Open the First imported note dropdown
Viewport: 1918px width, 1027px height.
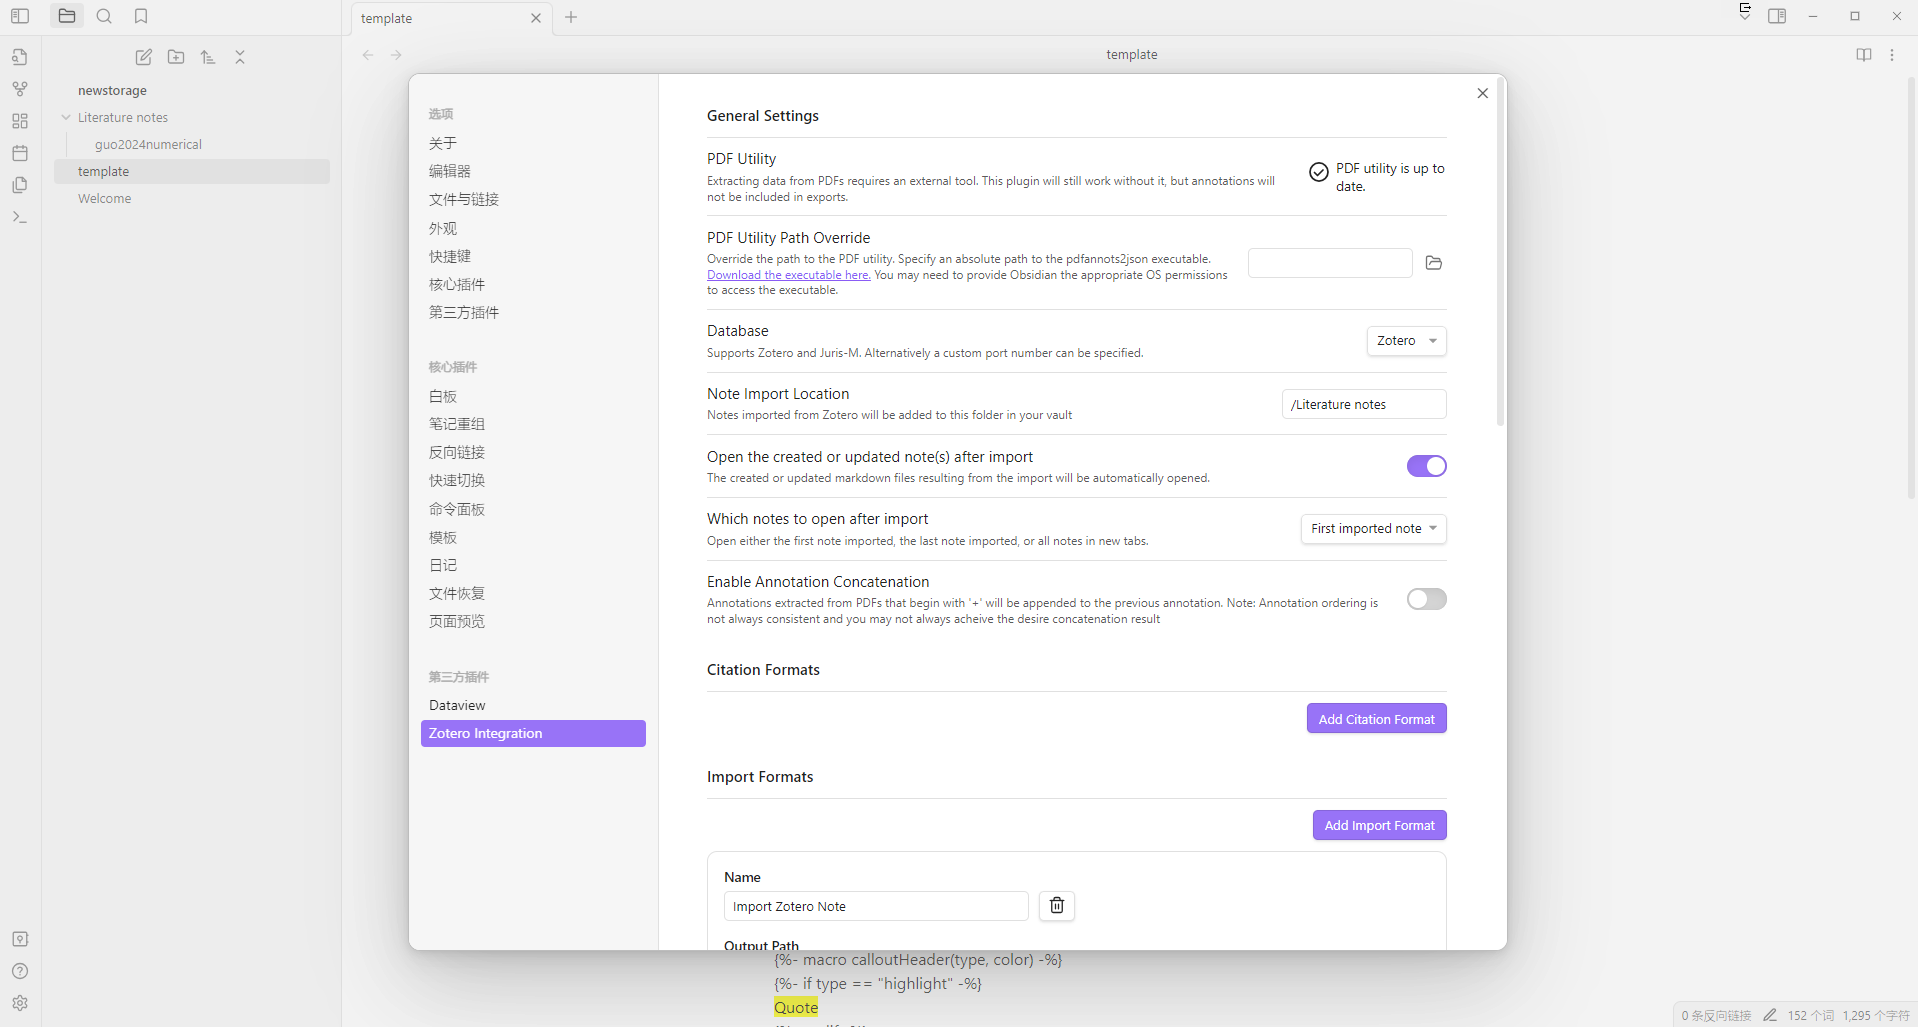[x=1373, y=529]
